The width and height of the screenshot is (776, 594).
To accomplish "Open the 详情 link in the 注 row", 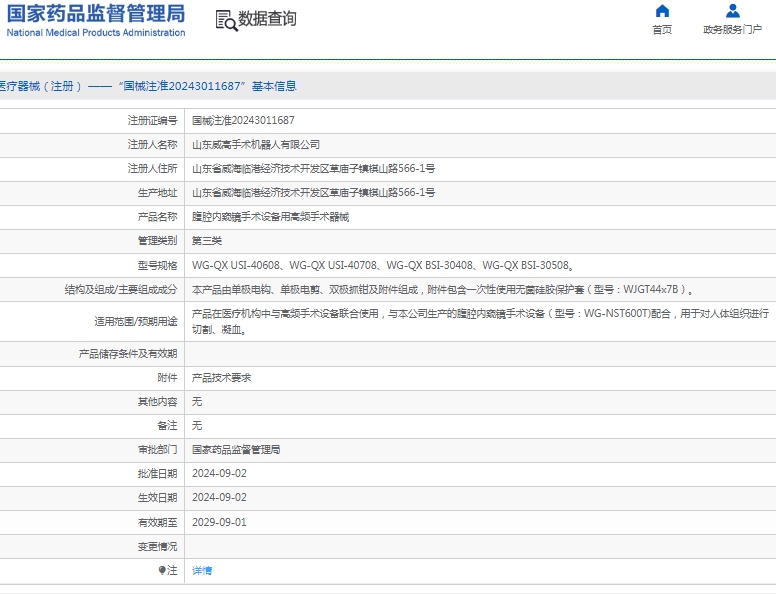I will (202, 571).
